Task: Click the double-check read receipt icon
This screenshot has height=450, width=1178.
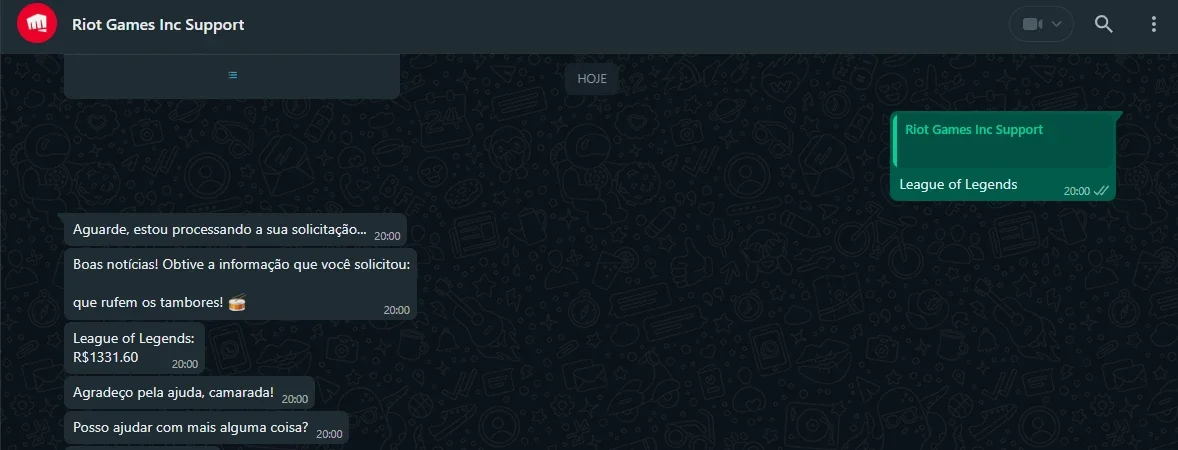Action: tap(1101, 191)
